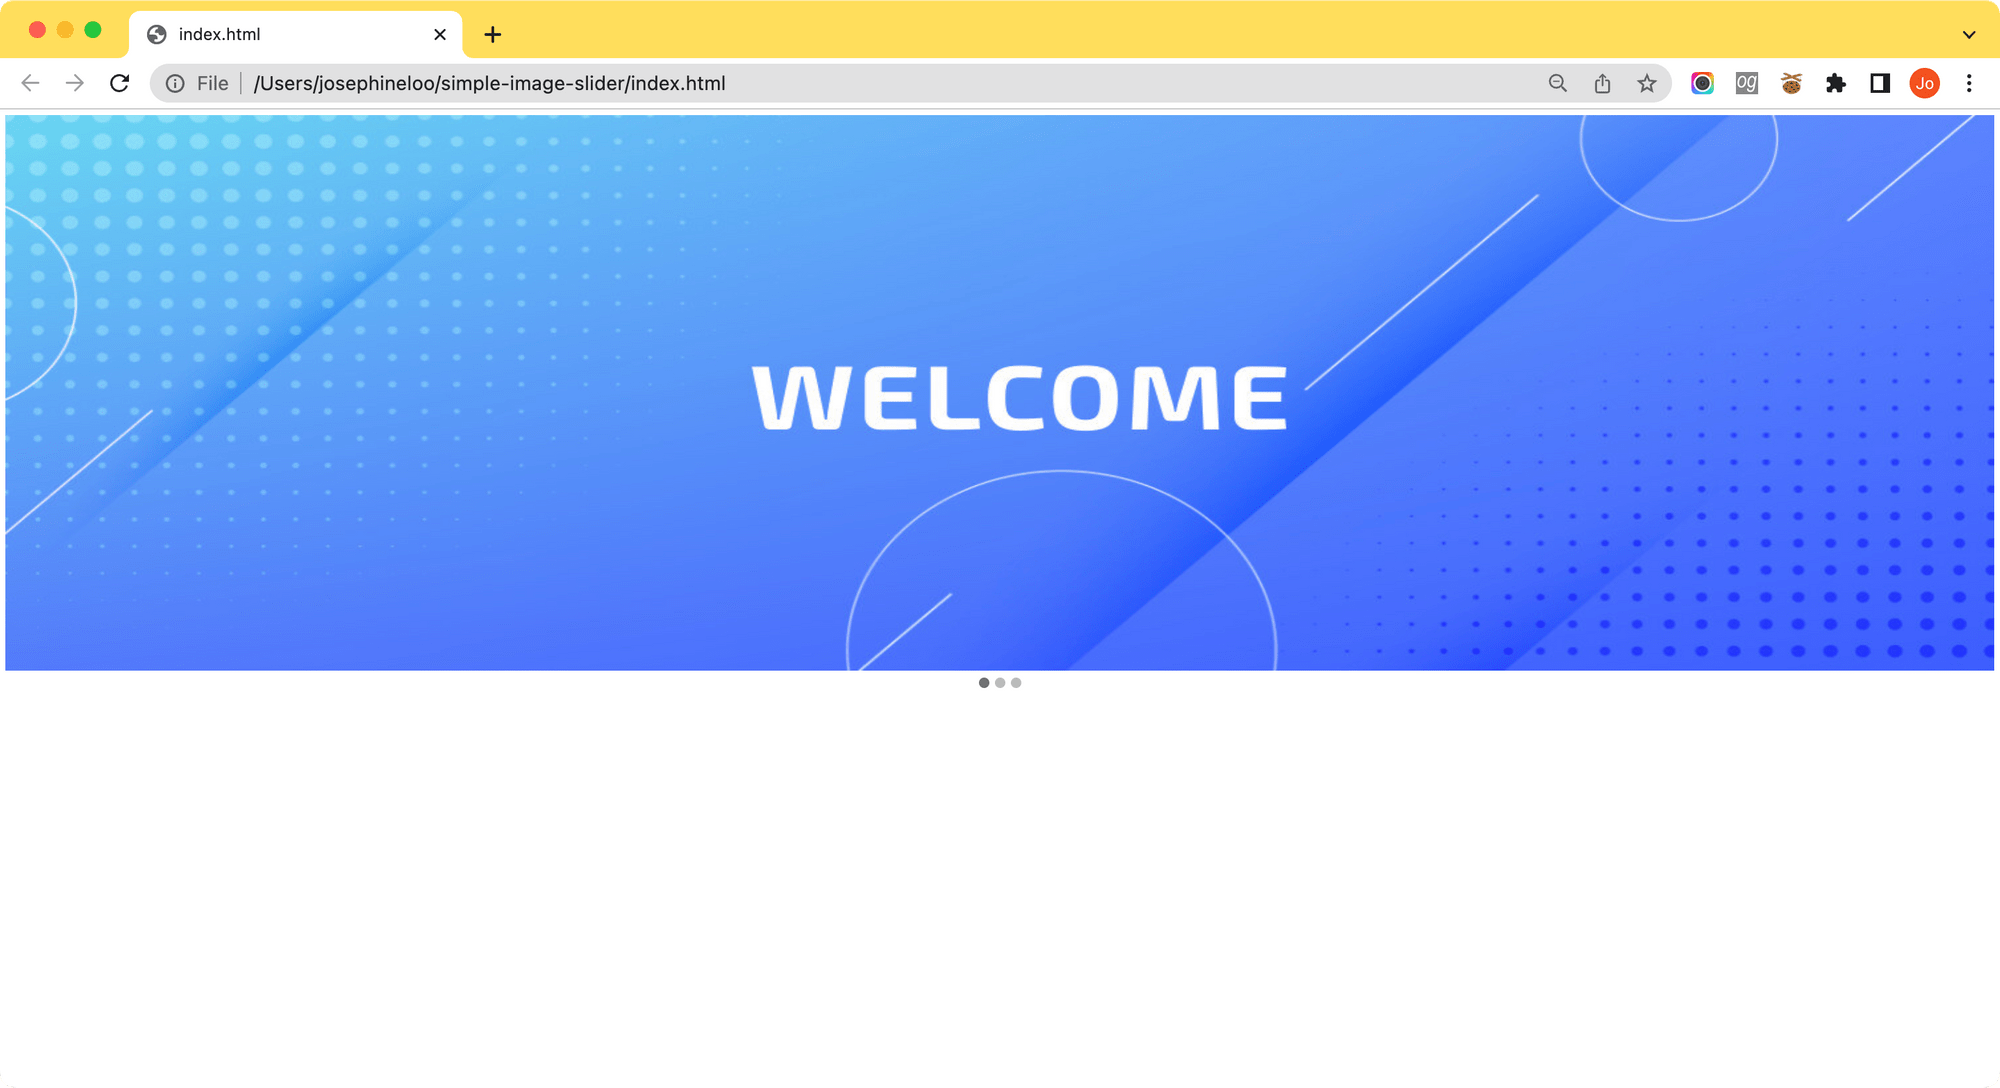This screenshot has width=2000, height=1088.
Task: Open the colorful camera extension icon
Action: (1701, 83)
